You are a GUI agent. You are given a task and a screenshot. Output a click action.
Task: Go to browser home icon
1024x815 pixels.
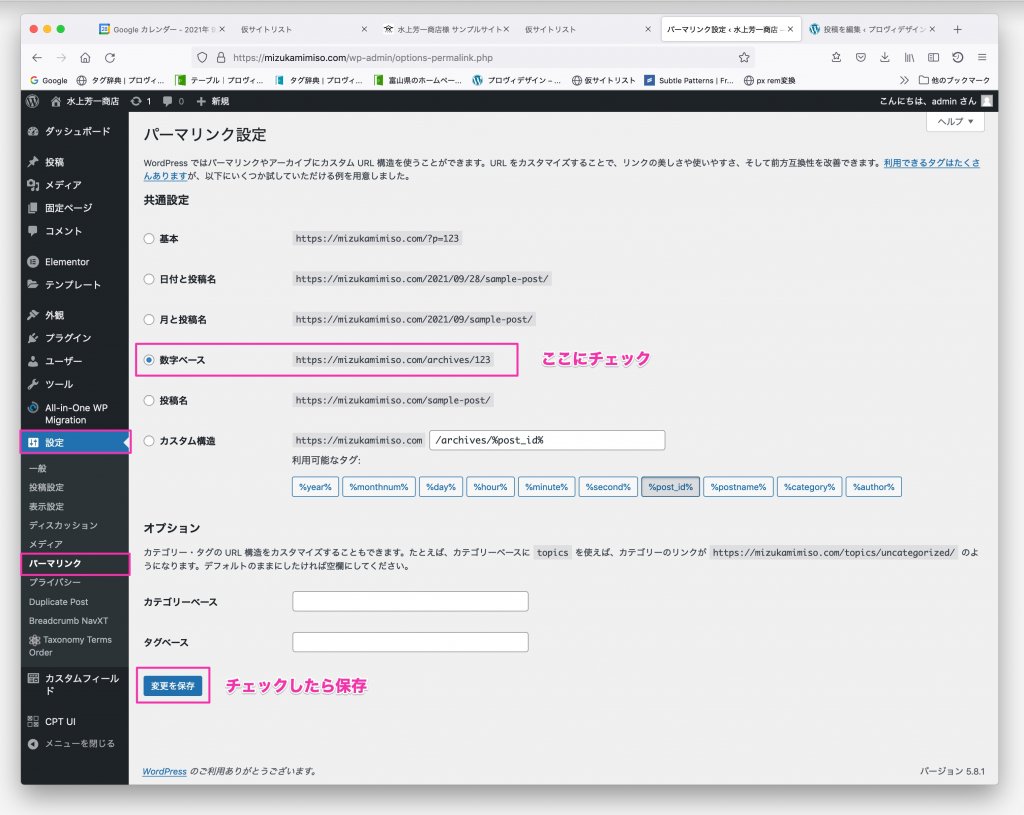(x=85, y=57)
